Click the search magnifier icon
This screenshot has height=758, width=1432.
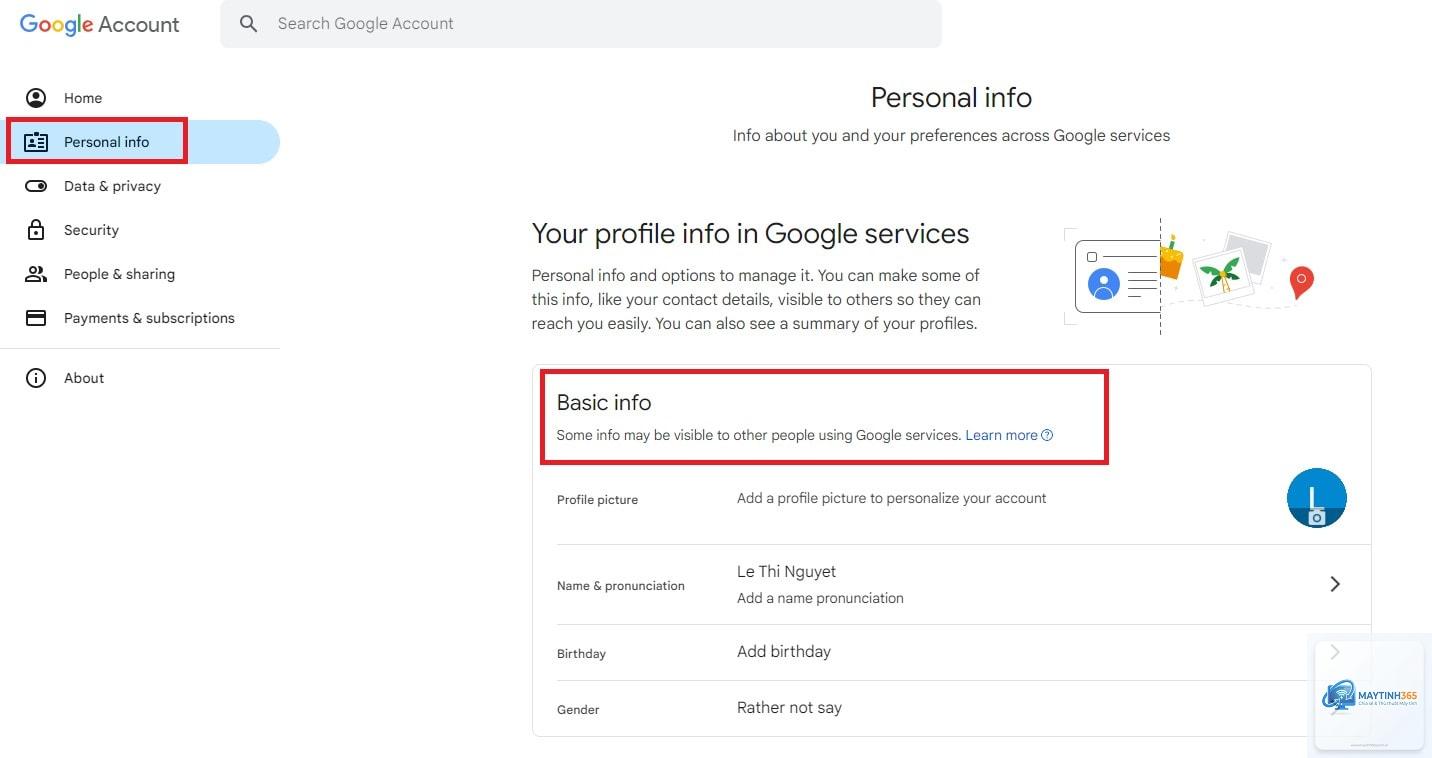[x=249, y=24]
